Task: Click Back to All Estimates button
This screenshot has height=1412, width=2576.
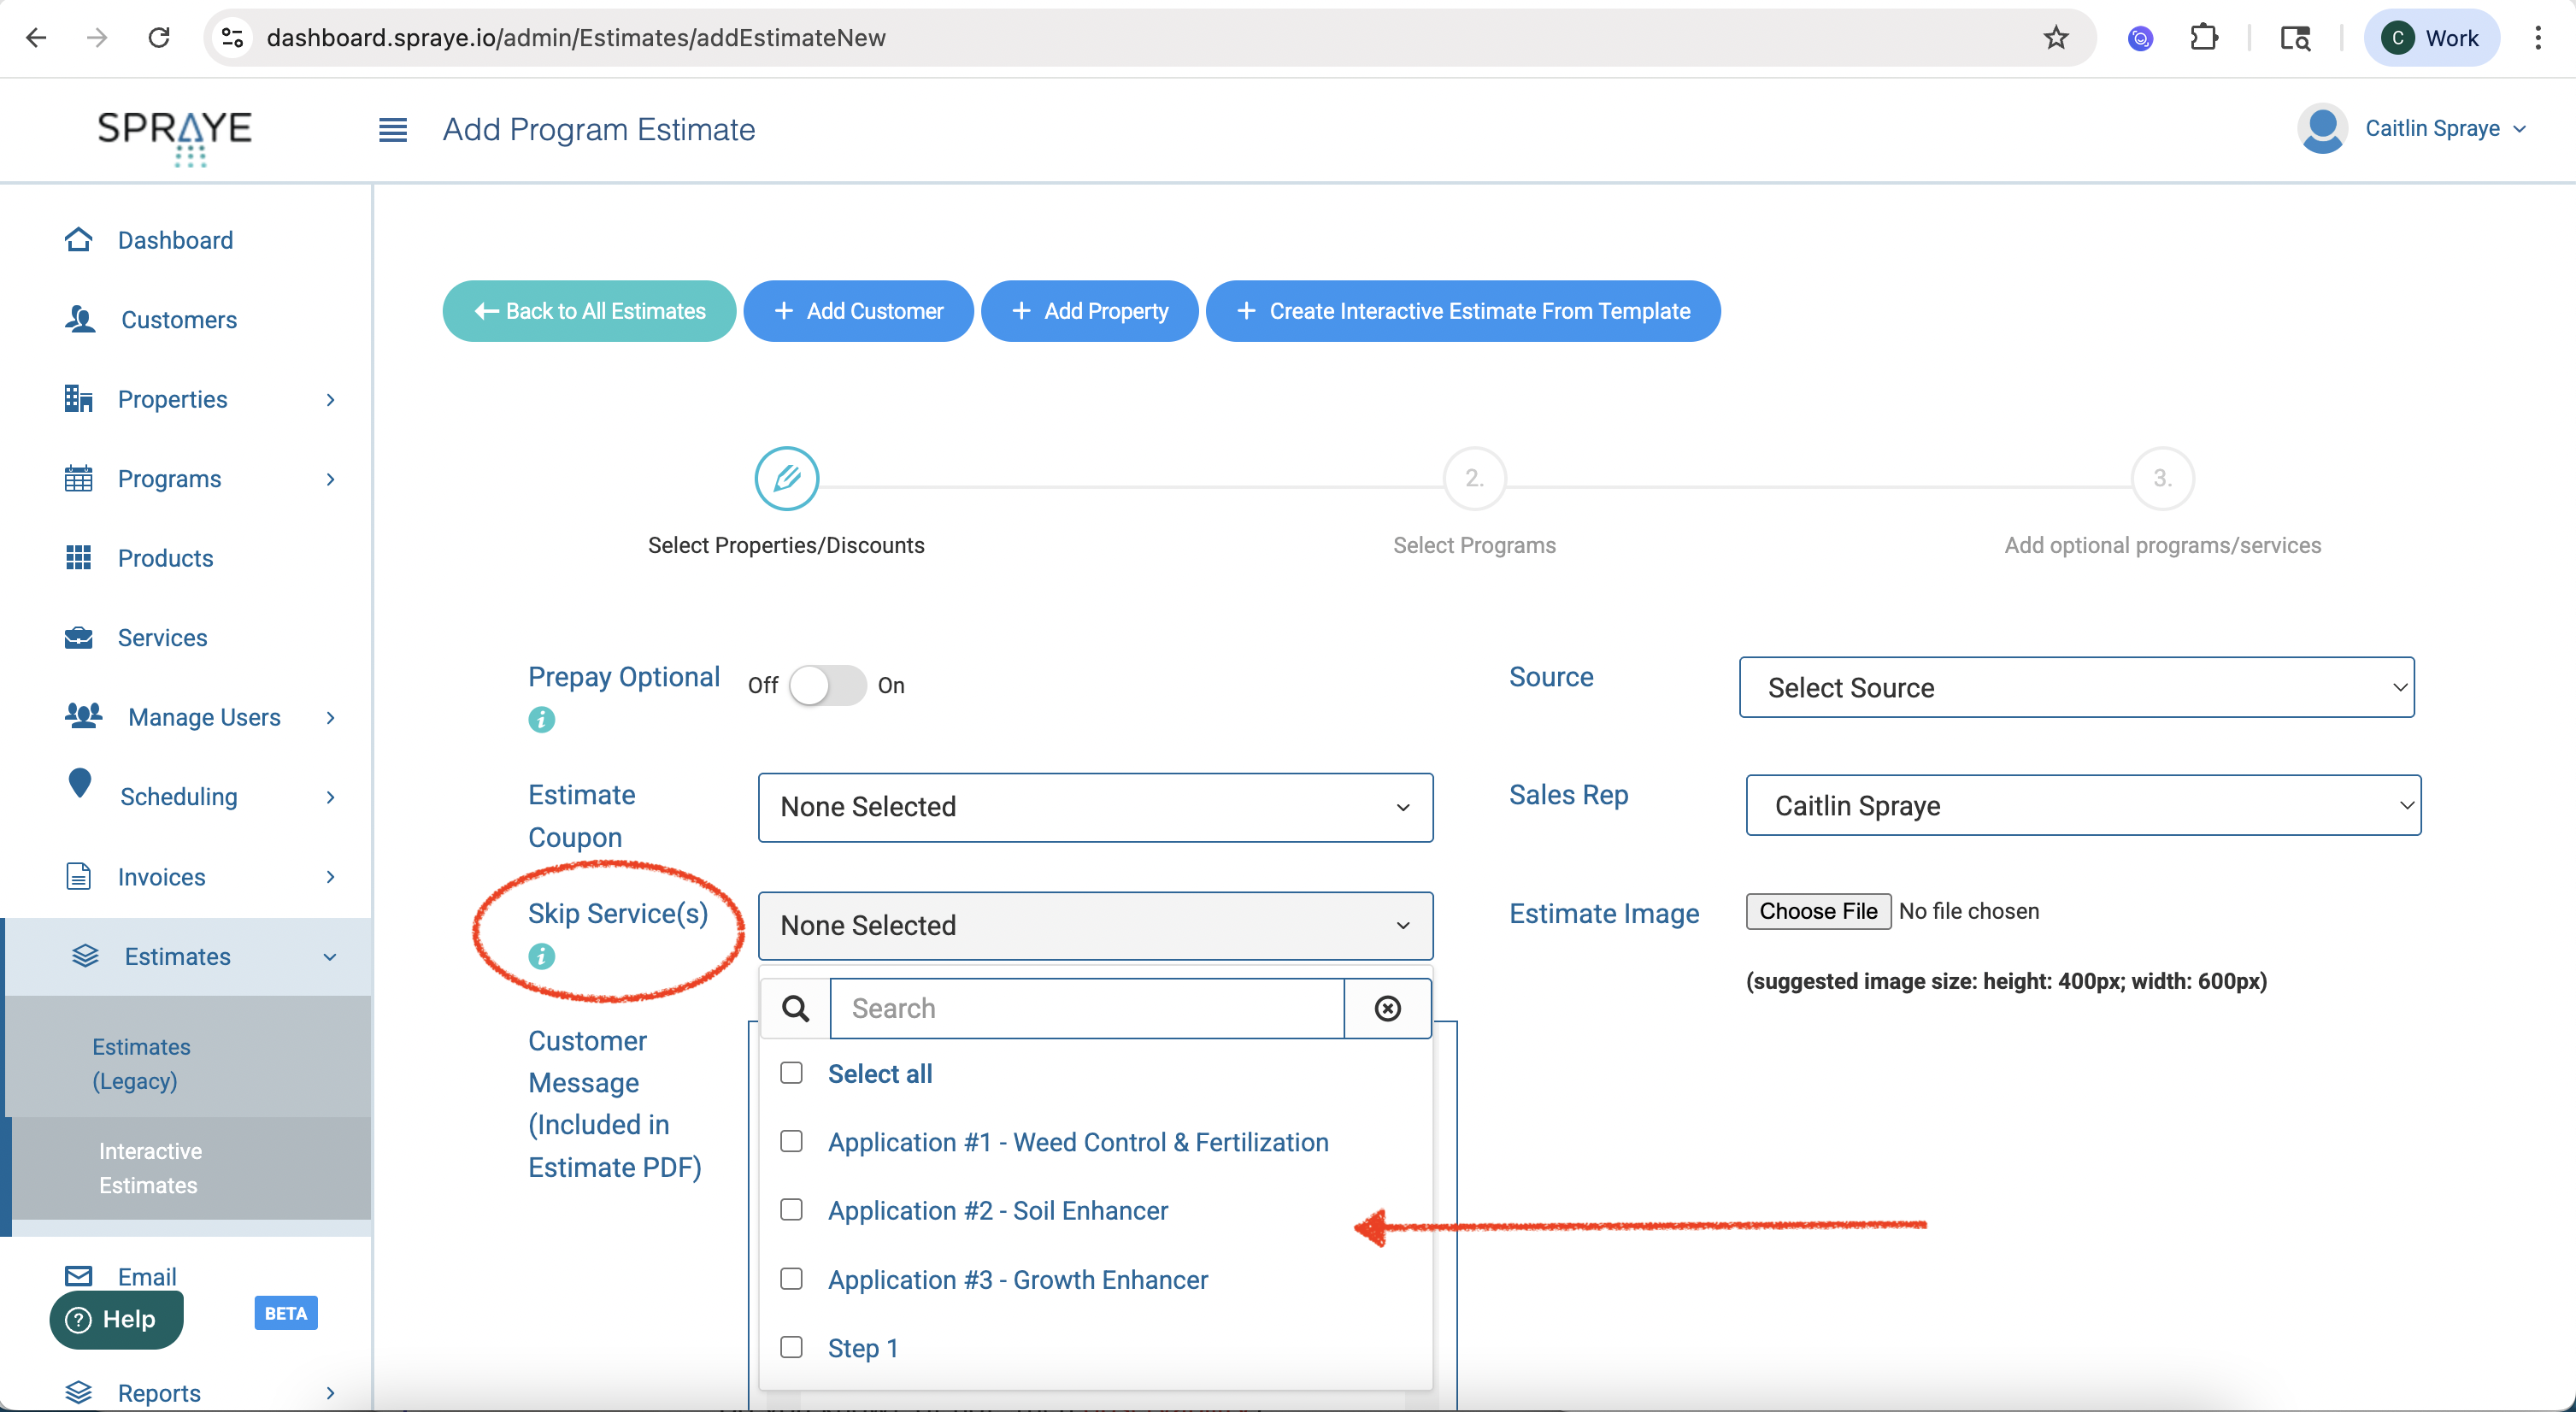Action: coord(589,311)
